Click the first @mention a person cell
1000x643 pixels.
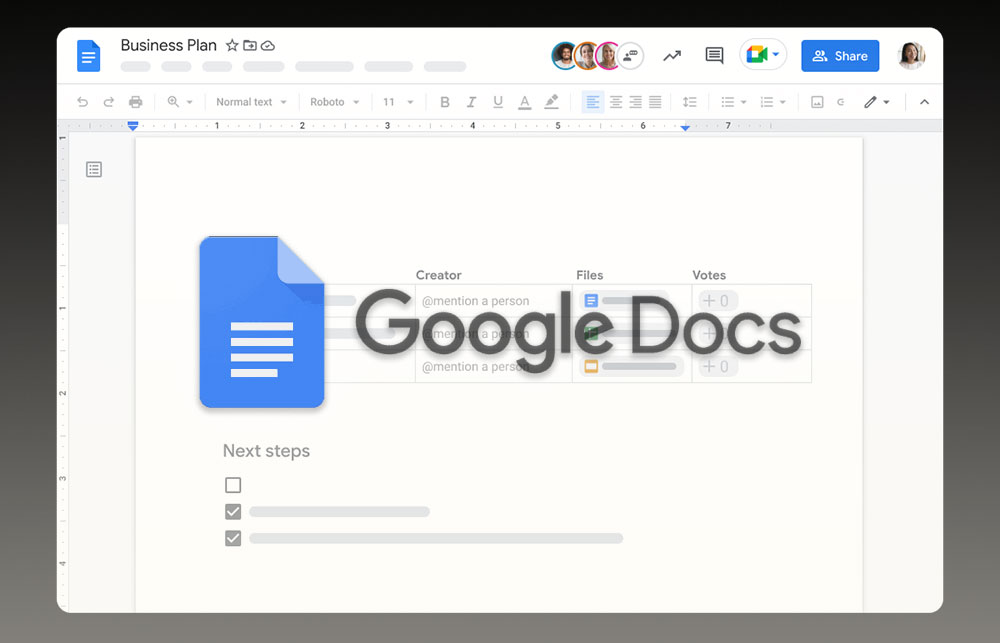[x=476, y=301]
